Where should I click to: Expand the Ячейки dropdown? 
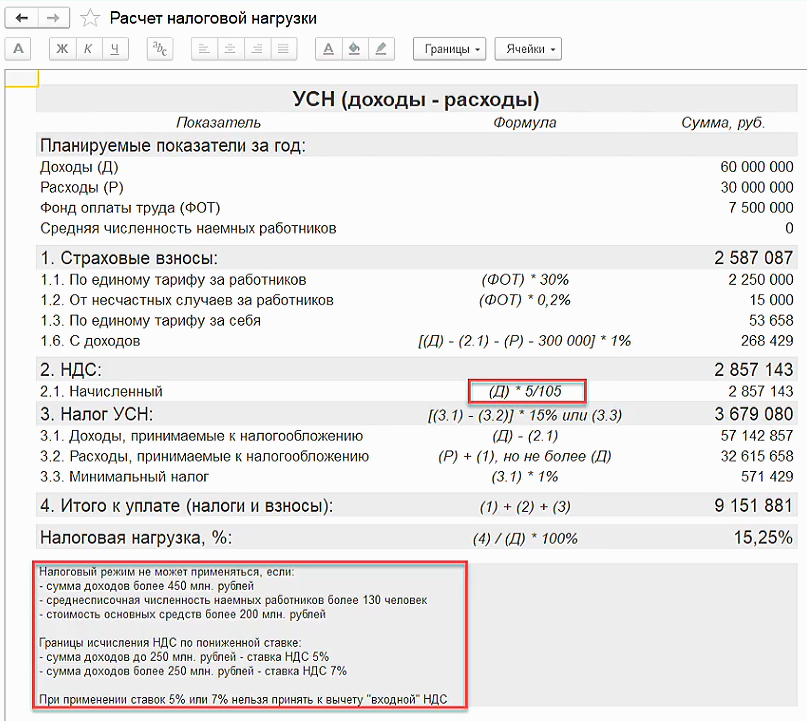point(528,48)
